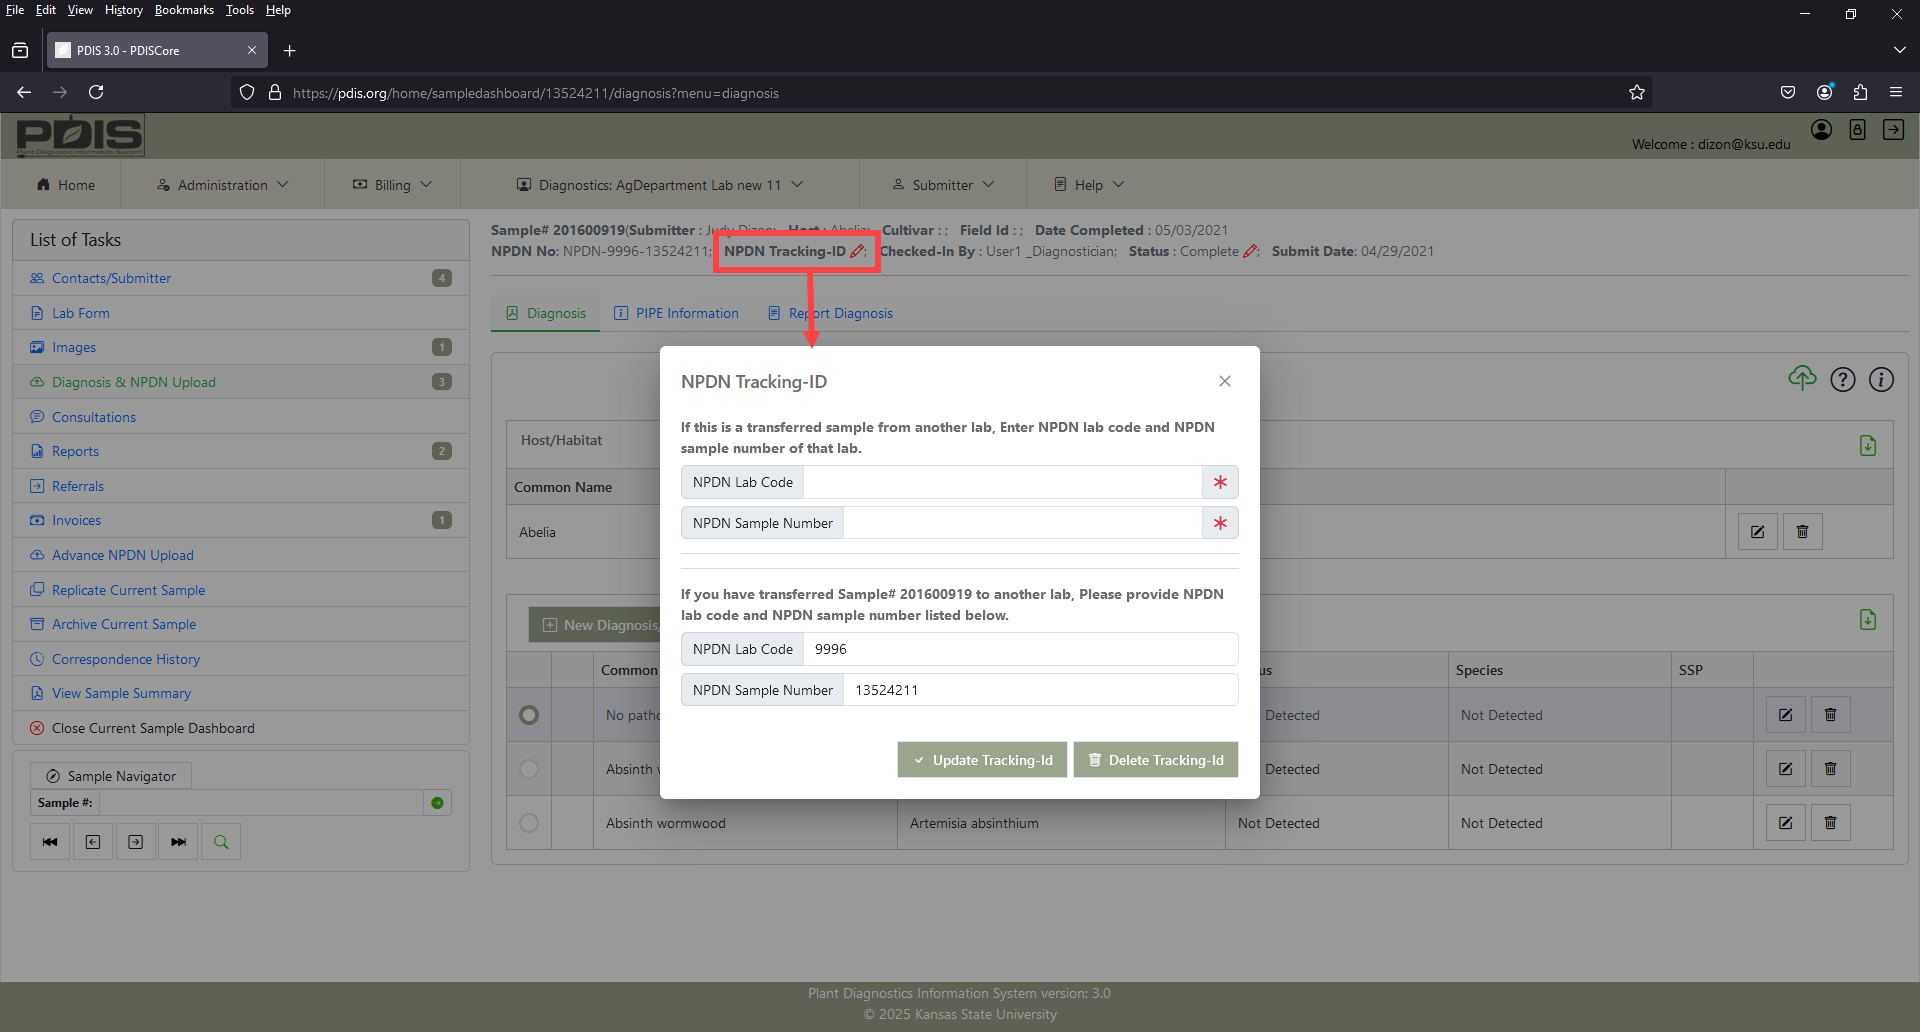Open the Billing dropdown
The image size is (1920, 1032).
coord(392,185)
